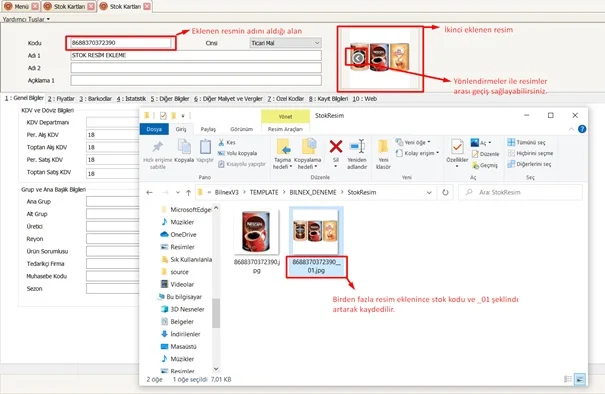Create folder with Yeni klasör icon

point(383,147)
